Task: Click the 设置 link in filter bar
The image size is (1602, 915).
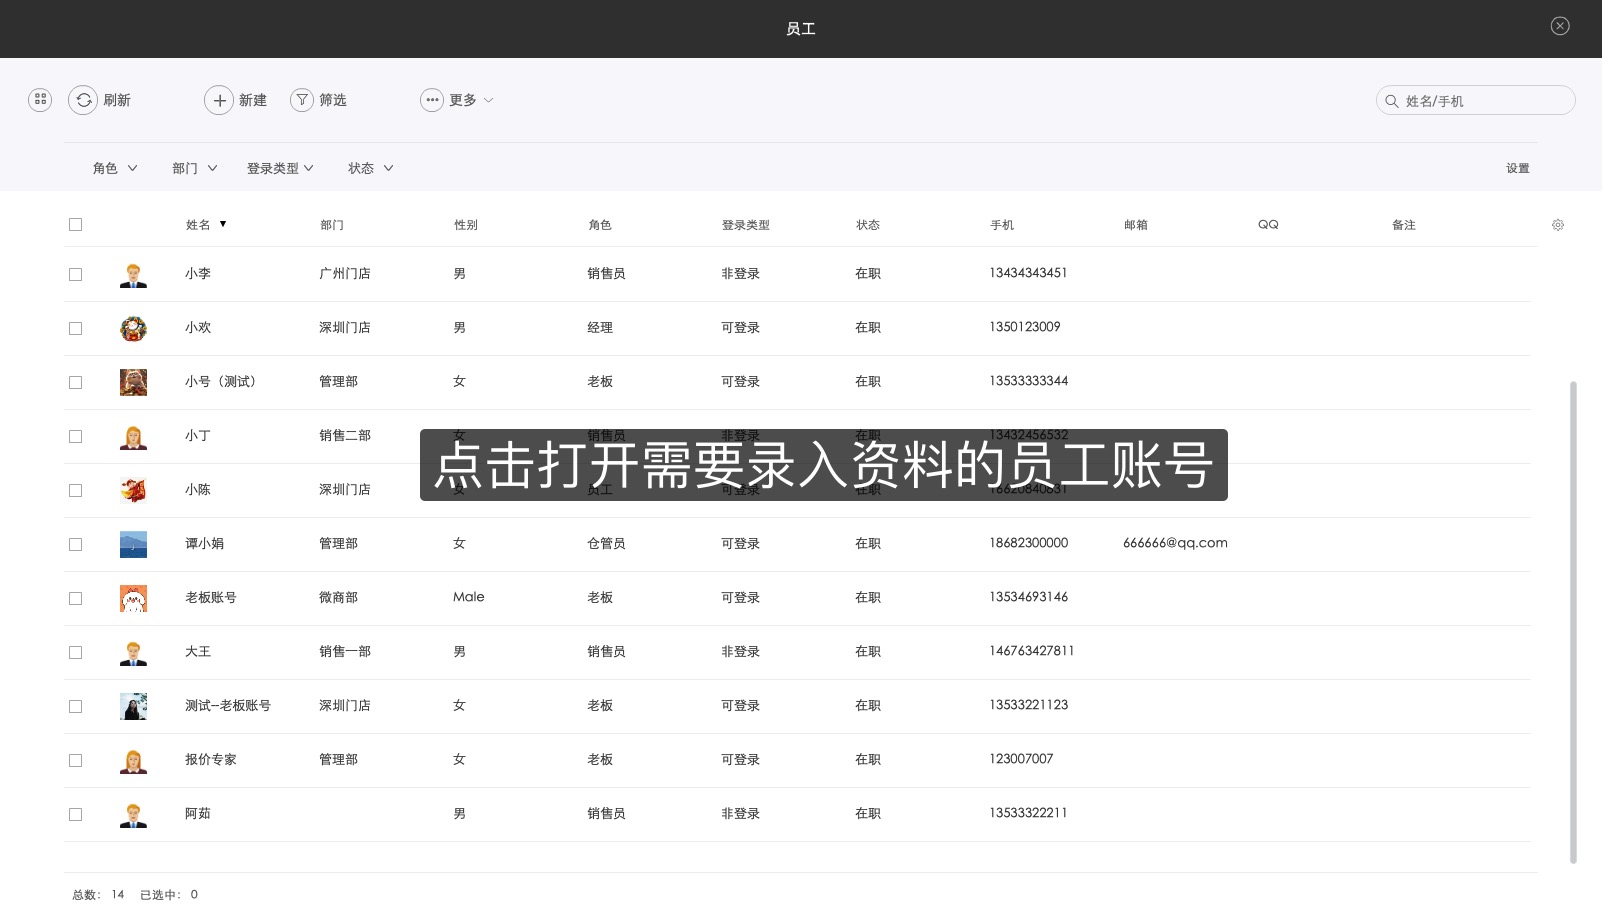Action: coord(1518,168)
